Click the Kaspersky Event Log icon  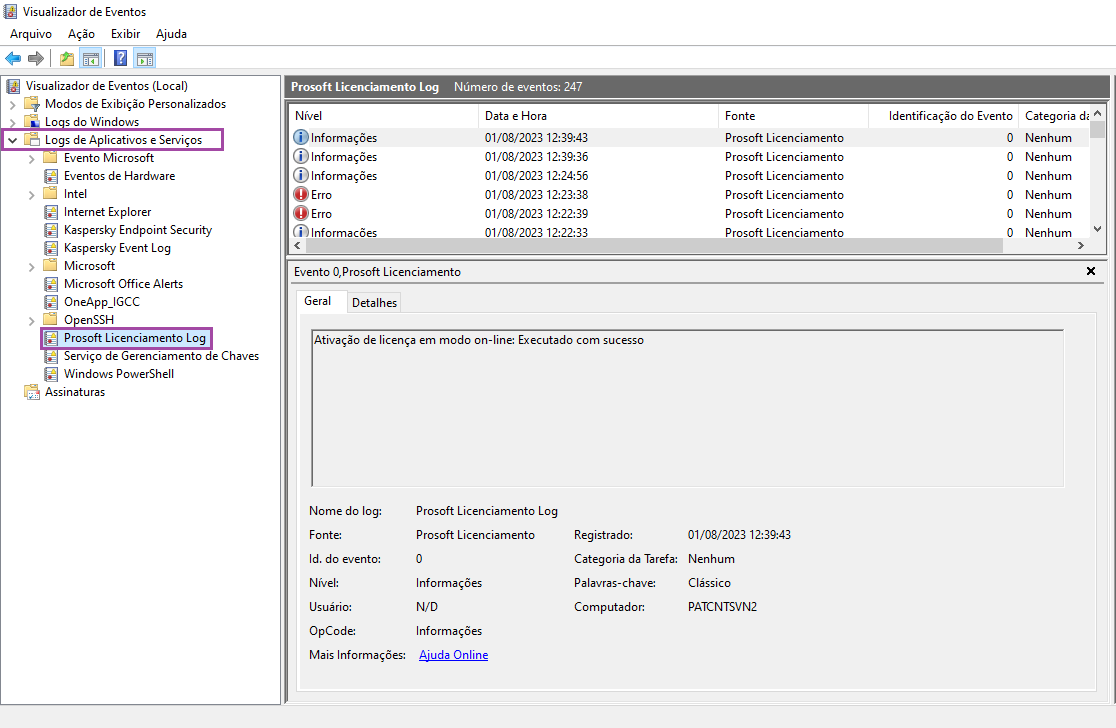pos(51,248)
